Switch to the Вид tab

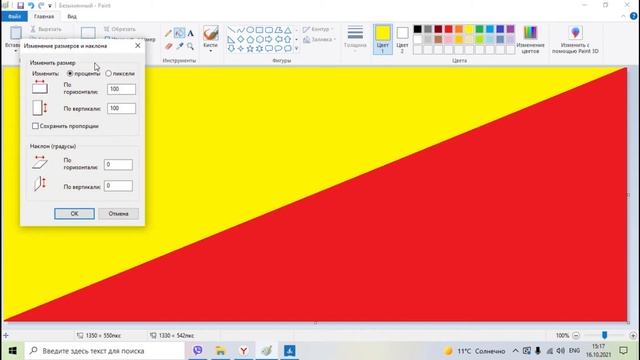[x=72, y=16]
